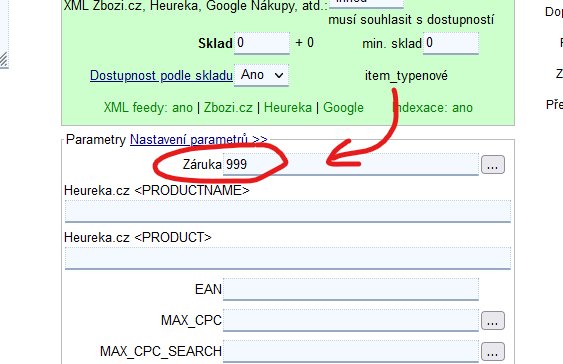Click the EAN input field
Viewport: 563px width, 364px height.
[350, 289]
